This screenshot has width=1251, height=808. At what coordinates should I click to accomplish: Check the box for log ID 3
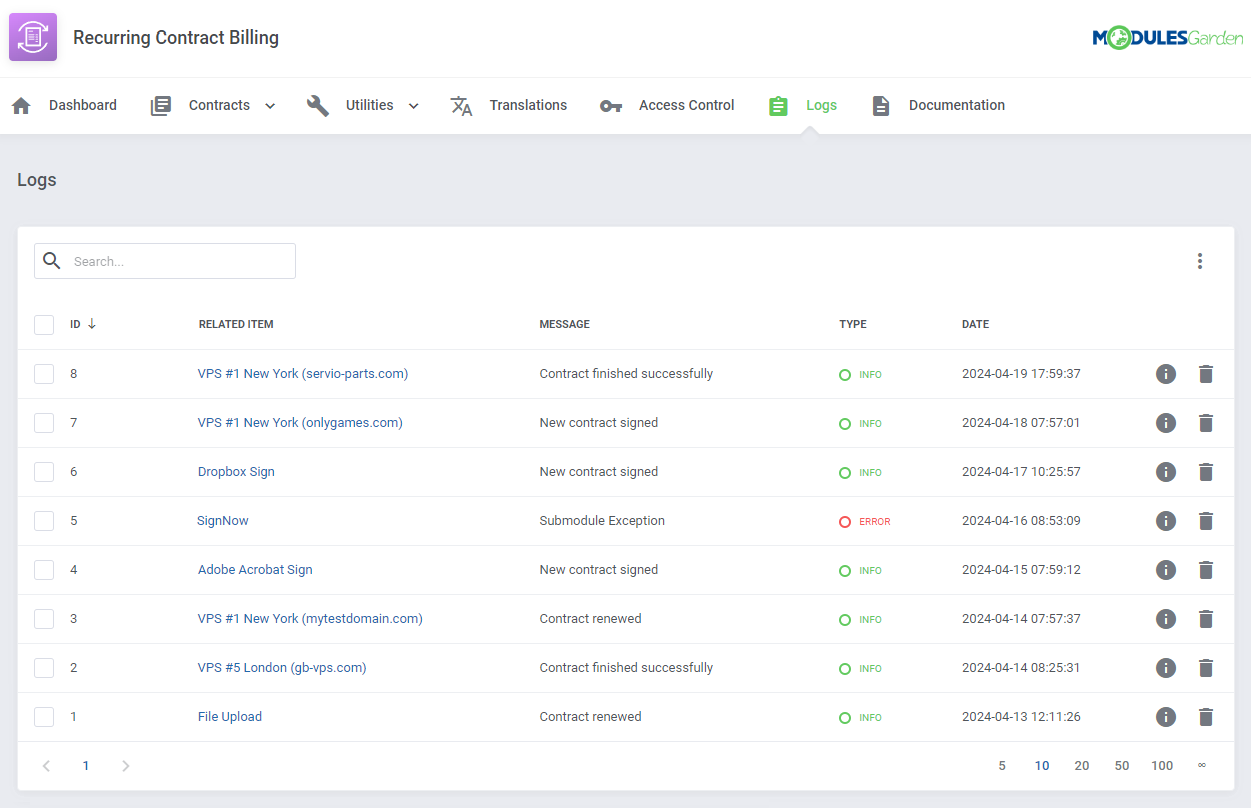pos(44,619)
